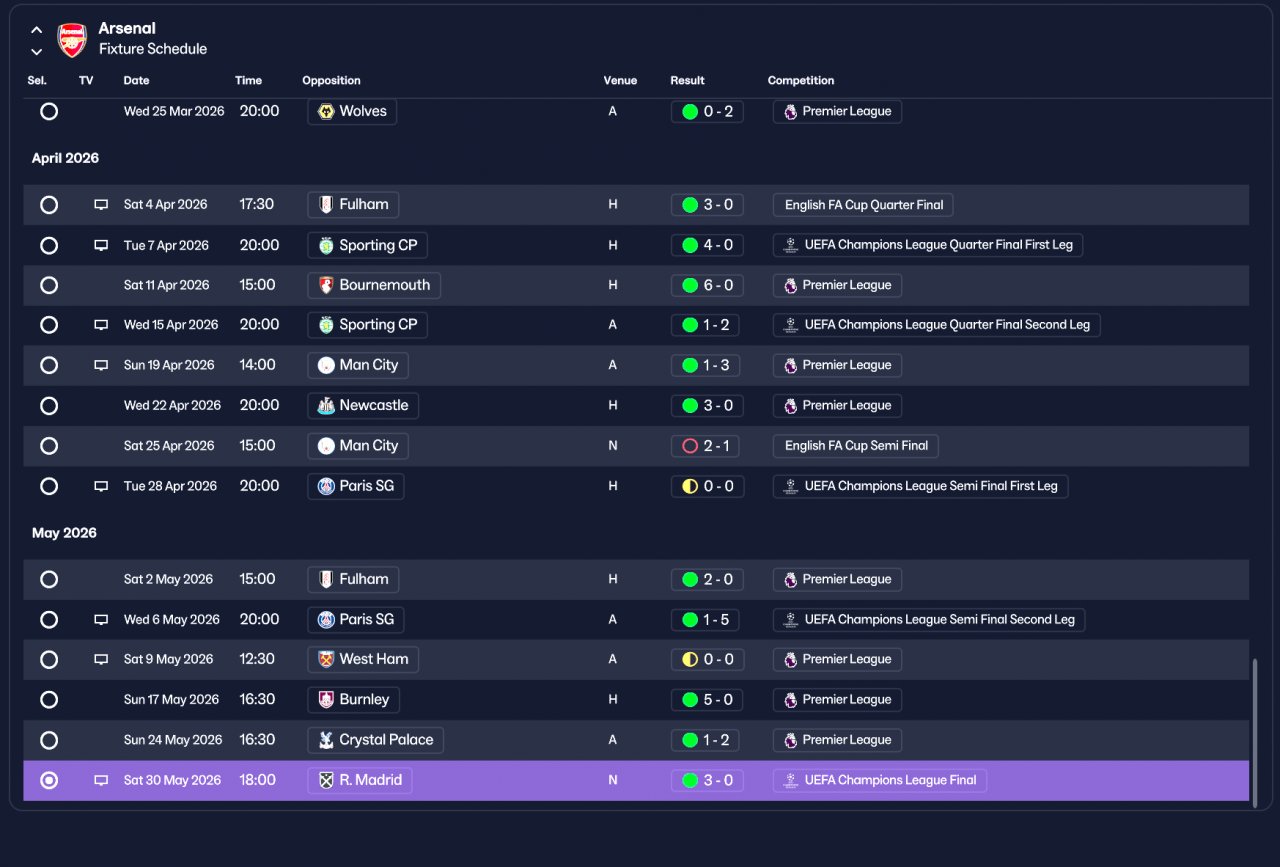
Task: Open UEFA Champions League Final competition
Action: [880, 780]
